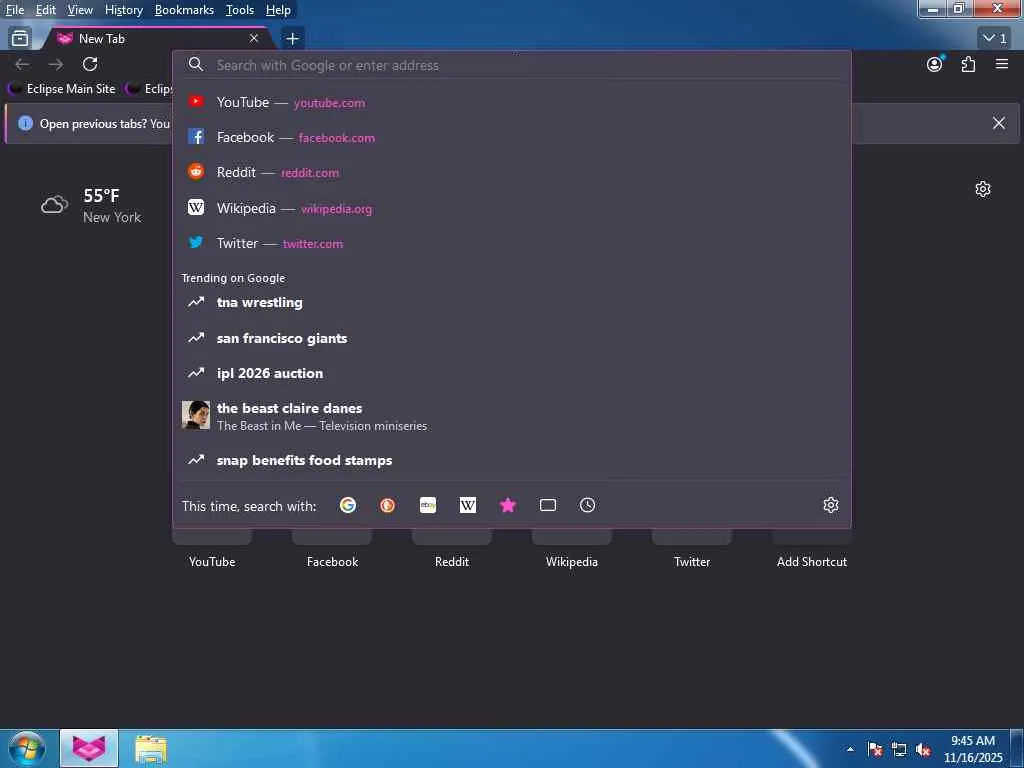
Task: Select YouTube youtube.com suggestion
Action: [x=512, y=102]
